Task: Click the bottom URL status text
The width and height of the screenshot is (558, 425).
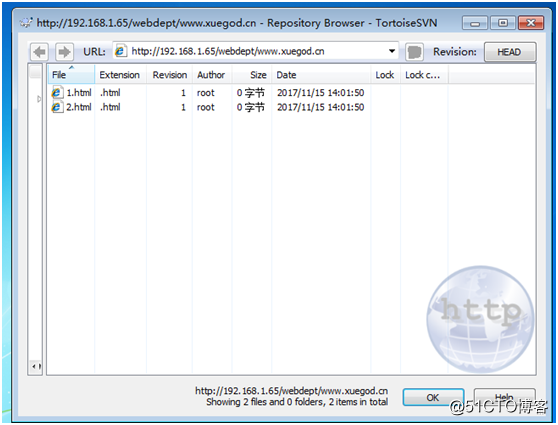Action: [291, 391]
